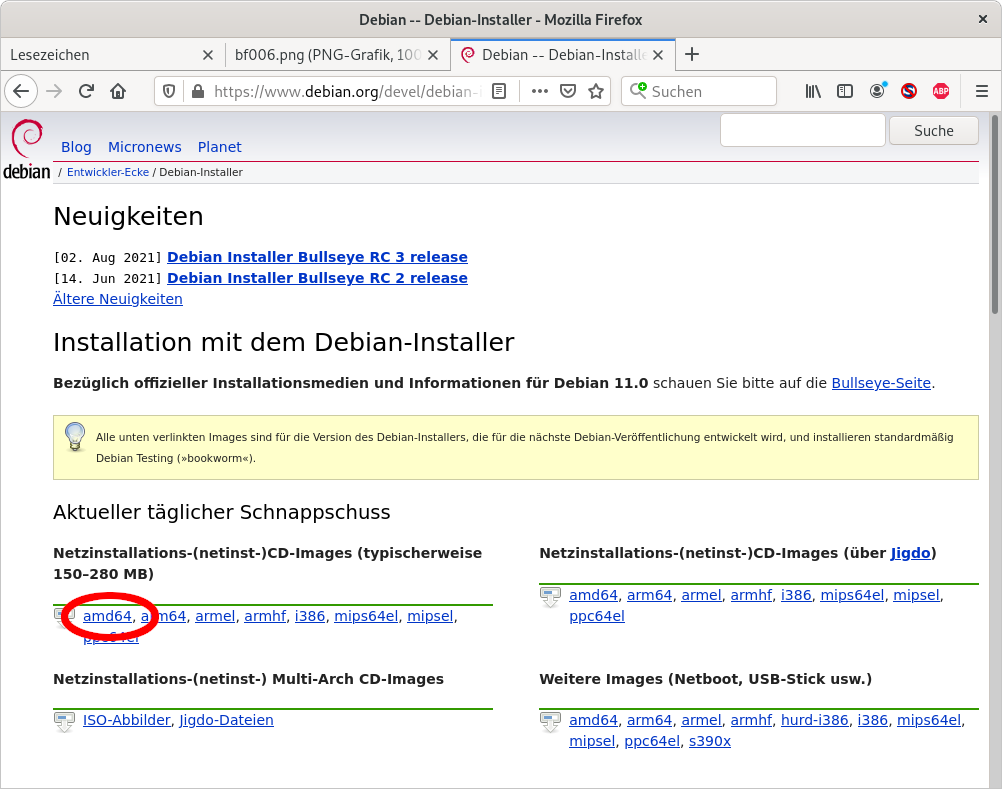Image resolution: width=1002 pixels, height=789 pixels.
Task: Open Firefox hamburger menu
Action: pos(982,91)
